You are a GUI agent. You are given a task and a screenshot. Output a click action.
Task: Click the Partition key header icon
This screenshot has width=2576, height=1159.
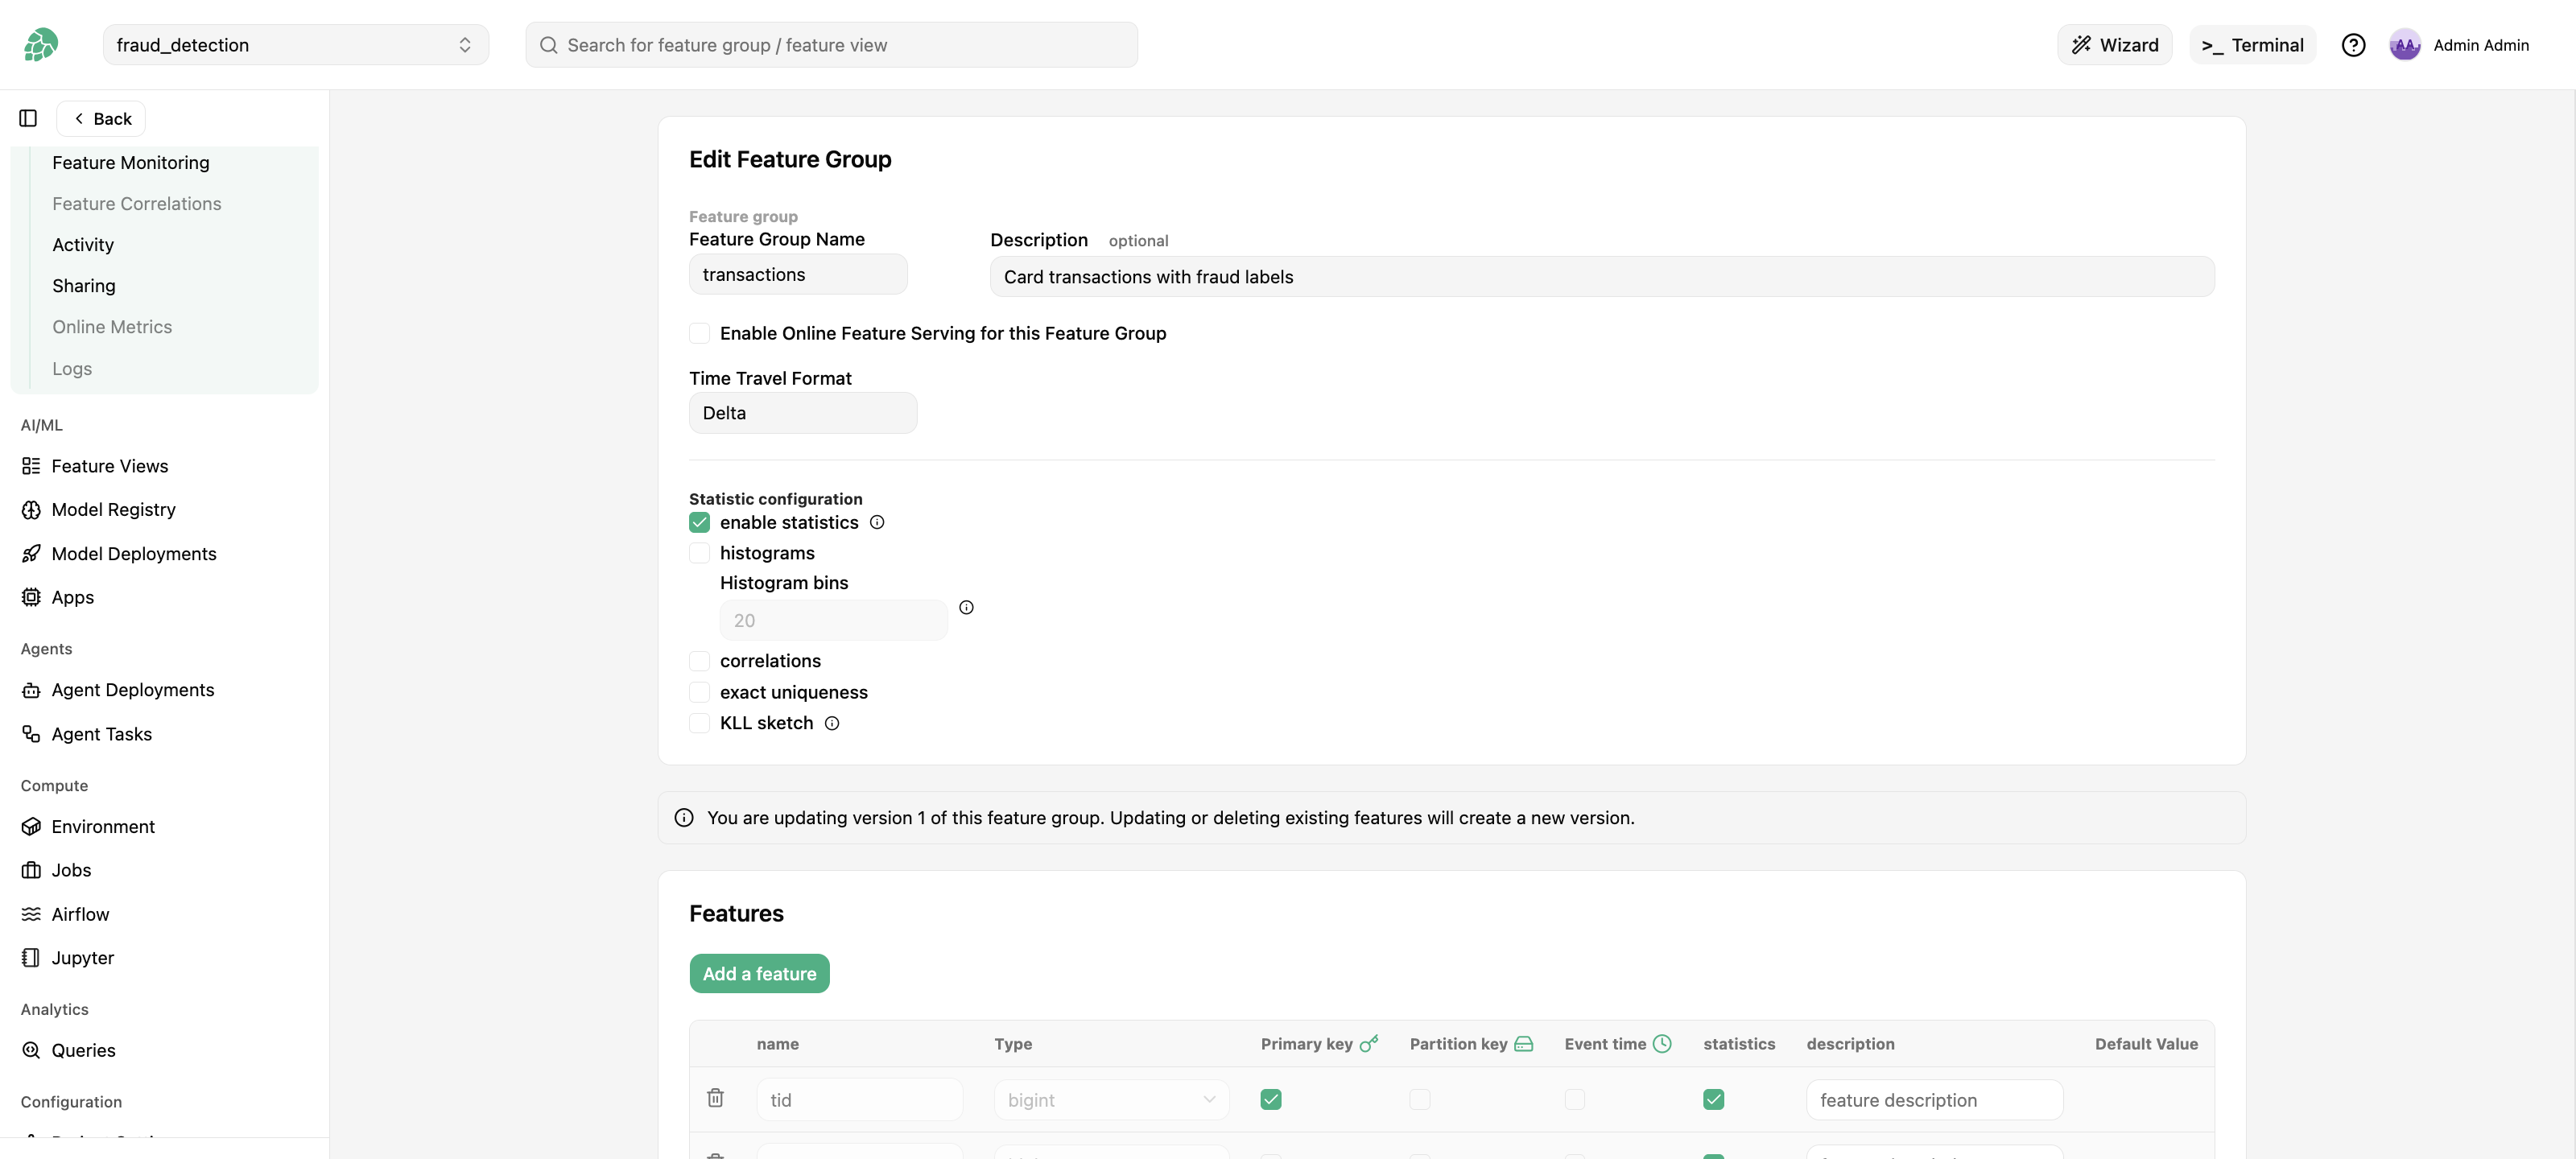pos(1524,1044)
